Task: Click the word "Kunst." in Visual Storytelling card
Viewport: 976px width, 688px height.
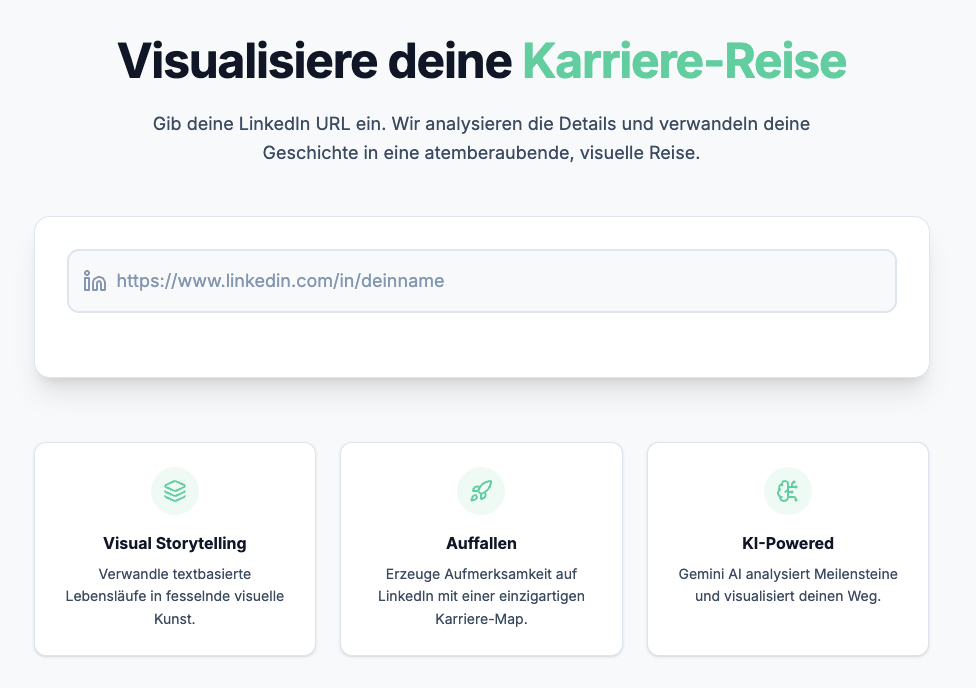Action: click(x=175, y=619)
